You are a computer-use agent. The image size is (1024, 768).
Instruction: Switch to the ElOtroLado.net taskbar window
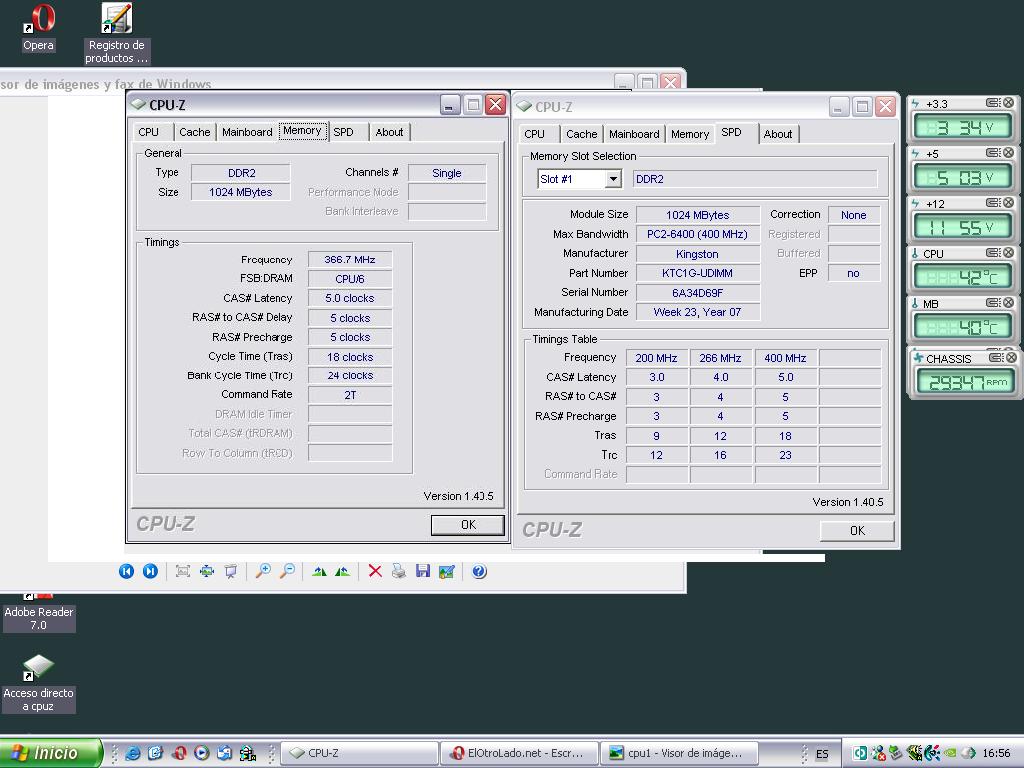tap(519, 753)
